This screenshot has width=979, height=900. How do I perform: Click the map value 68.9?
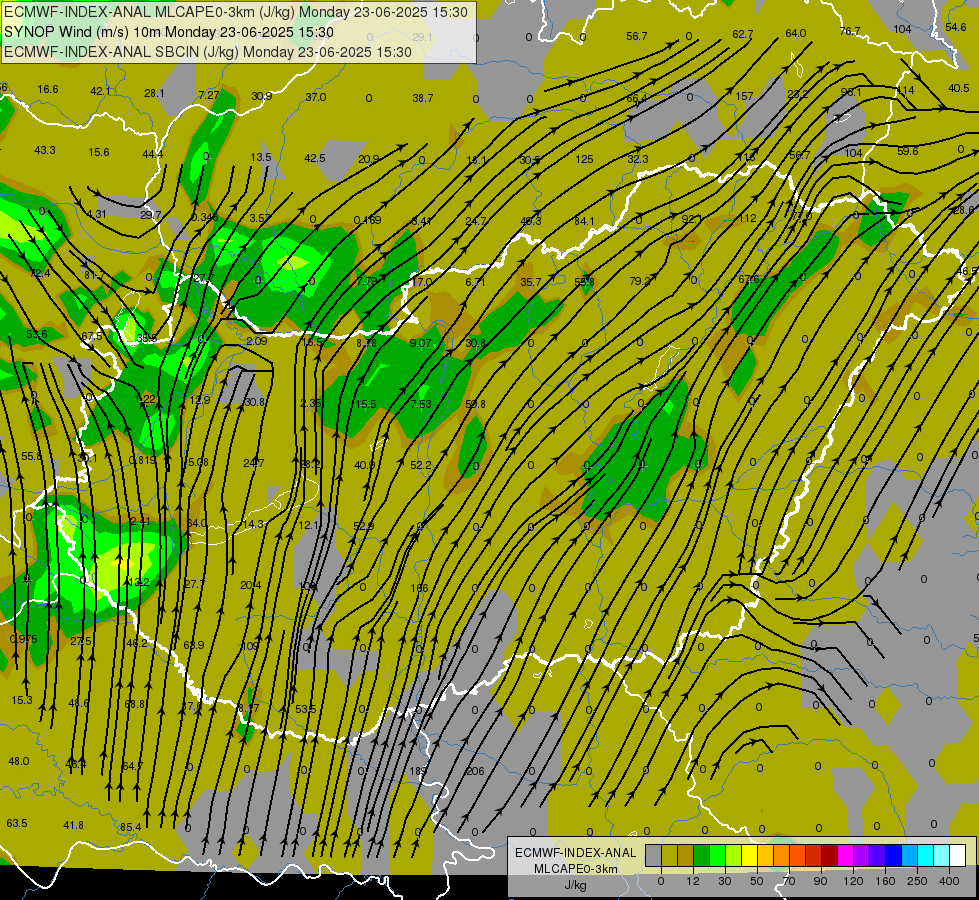coord(194,645)
